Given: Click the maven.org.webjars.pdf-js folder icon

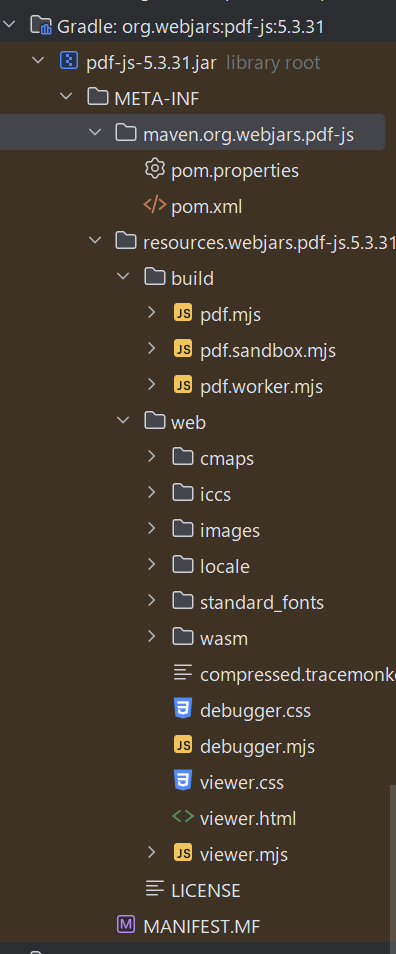Looking at the screenshot, I should pyautogui.click(x=126, y=133).
